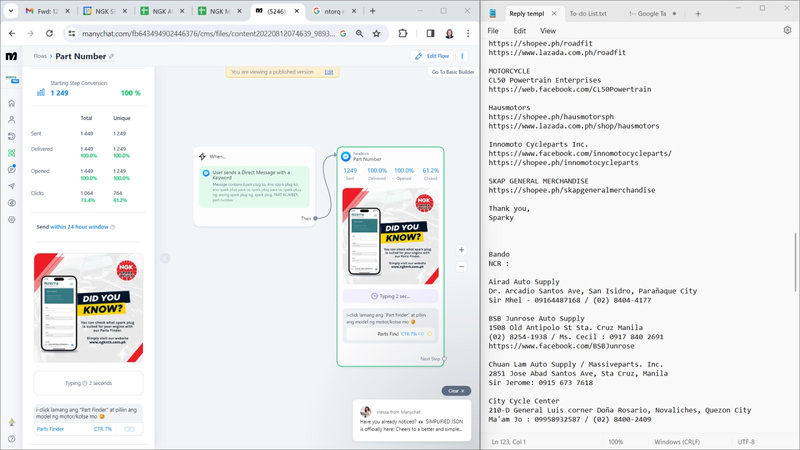The image size is (800, 450).
Task: Click the Edit link in published banner
Action: [x=329, y=72]
